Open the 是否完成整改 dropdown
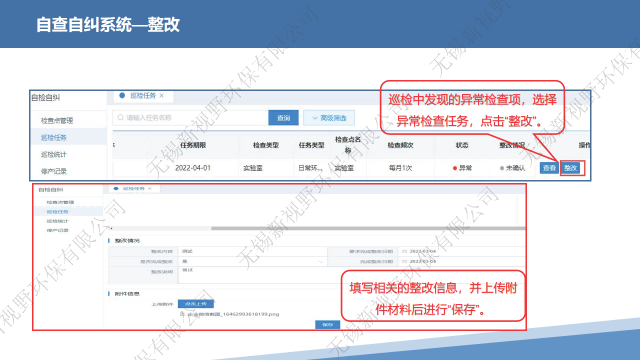Viewport: 640px width, 360px height. tap(253, 262)
